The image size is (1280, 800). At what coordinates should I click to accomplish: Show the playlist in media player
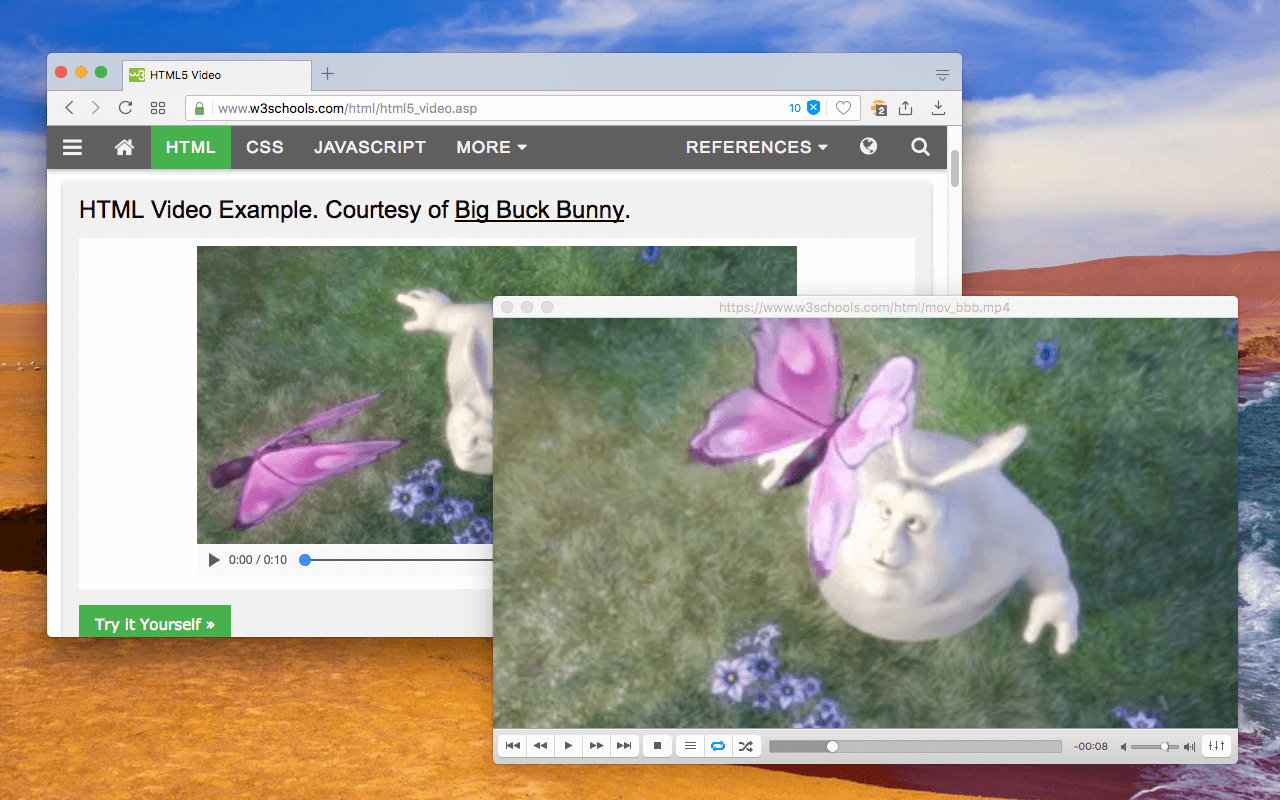tap(690, 746)
